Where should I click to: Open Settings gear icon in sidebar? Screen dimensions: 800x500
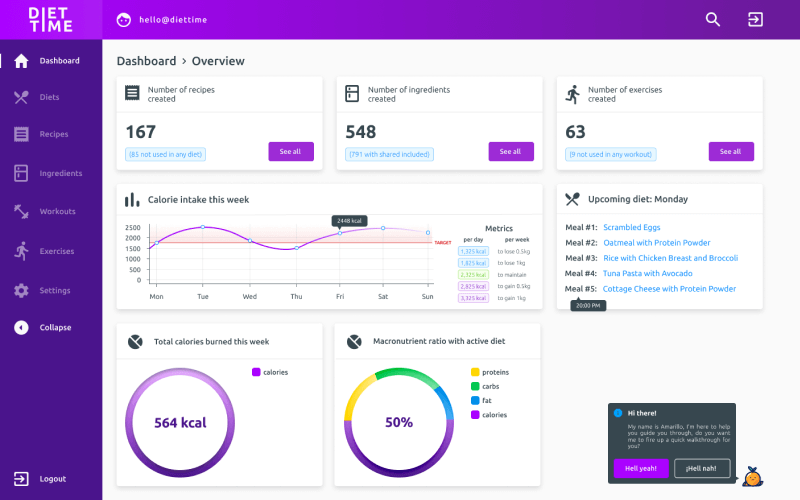click(21, 290)
